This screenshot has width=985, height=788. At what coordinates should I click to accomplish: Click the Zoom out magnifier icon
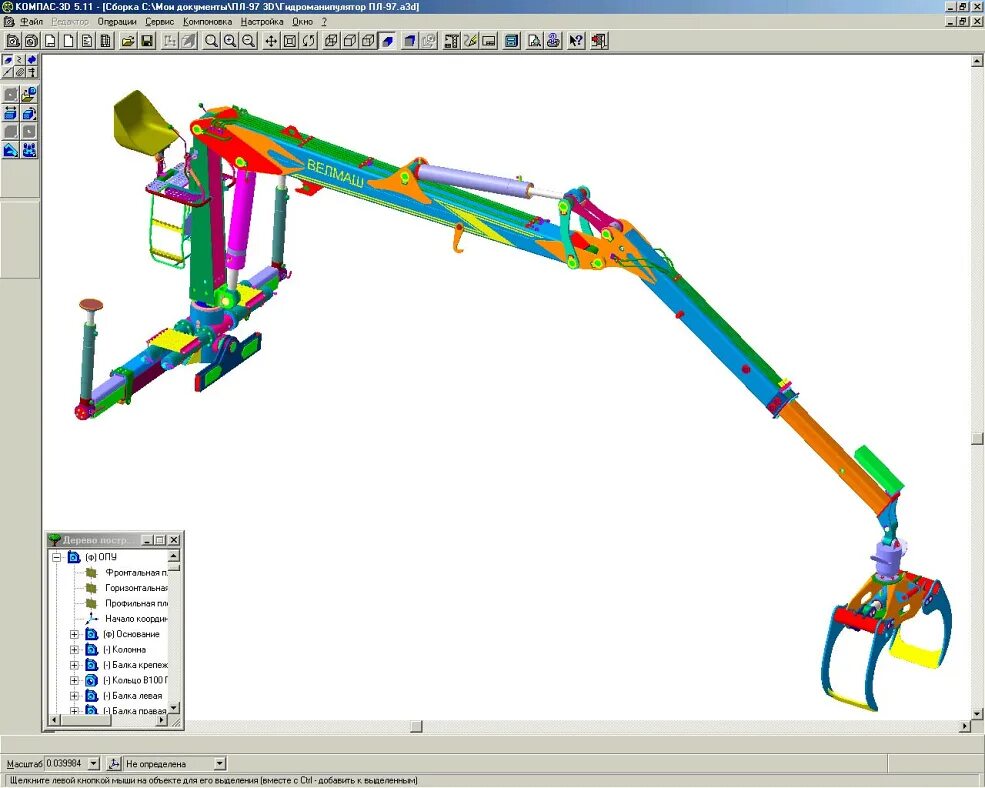point(249,41)
